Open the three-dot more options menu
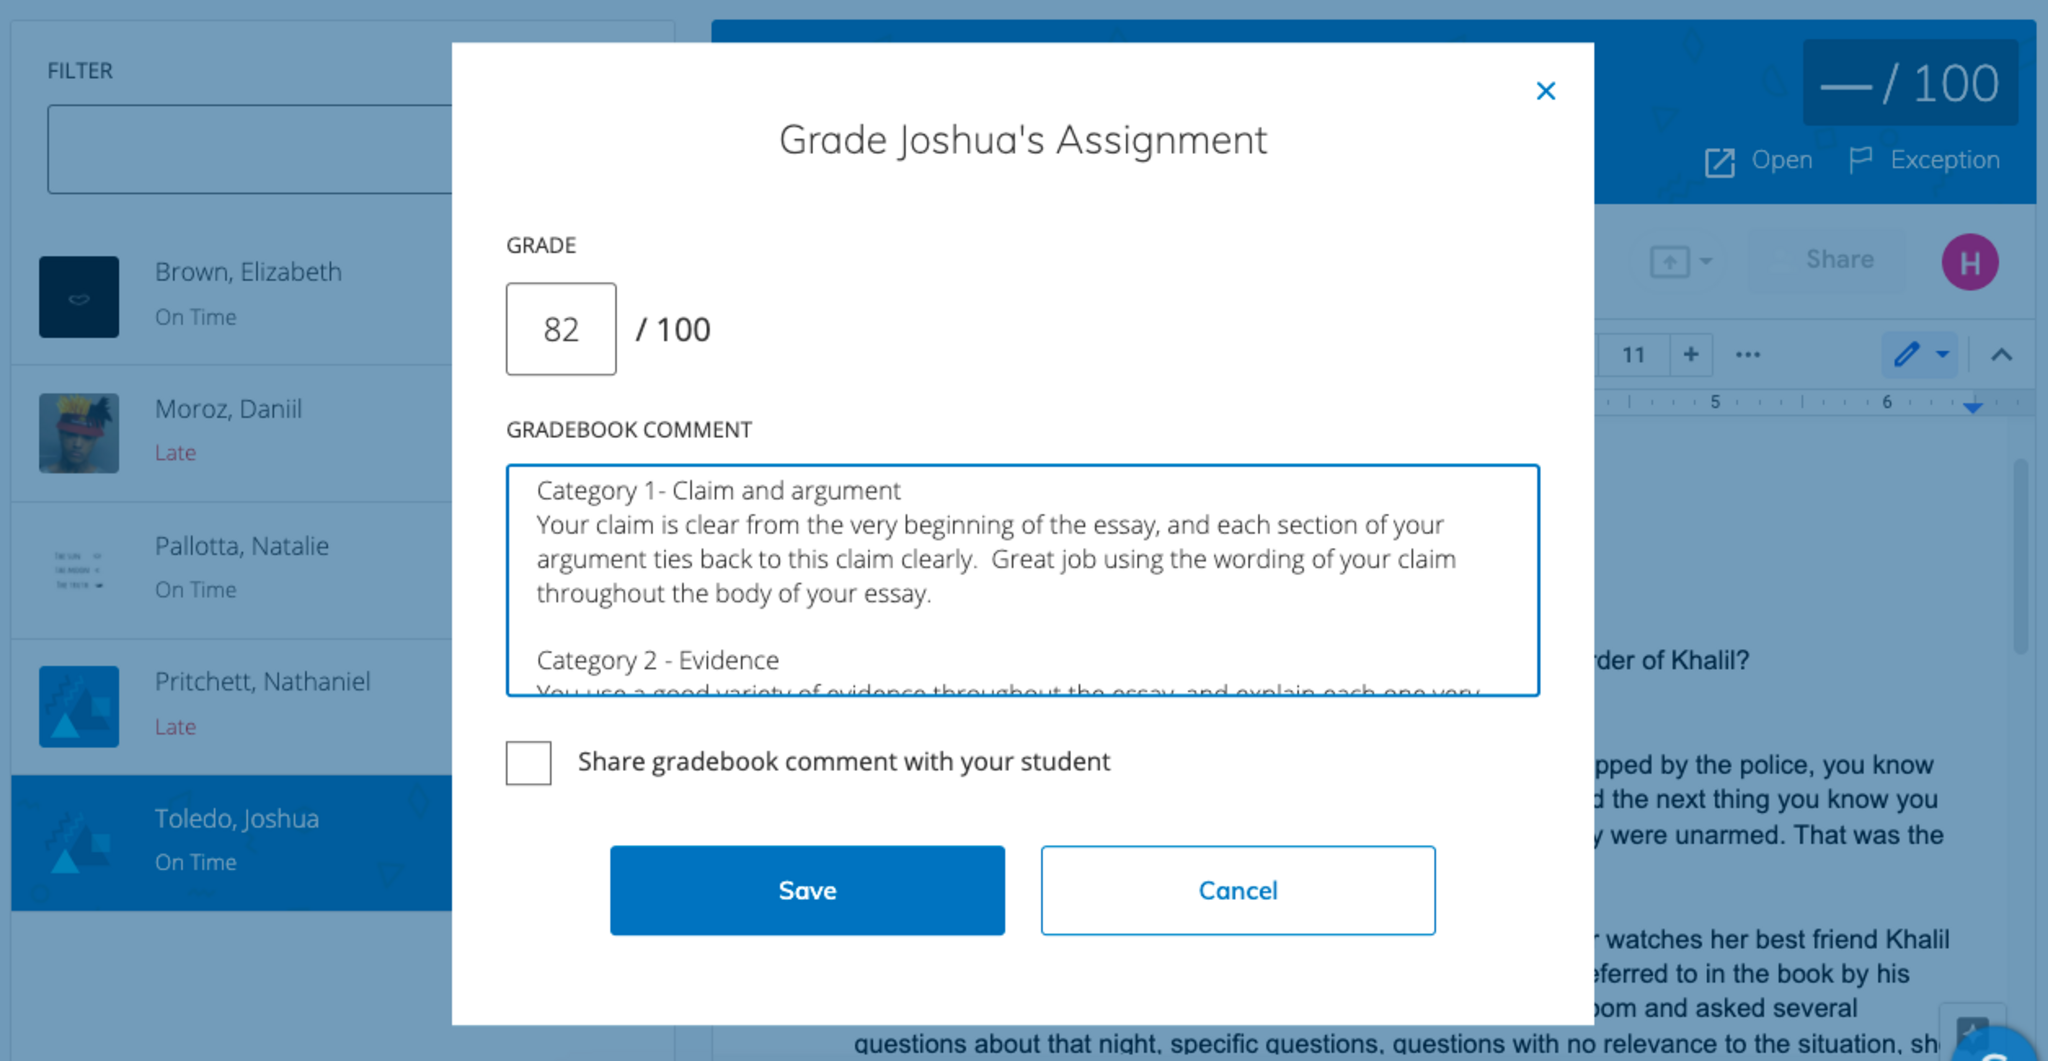The width and height of the screenshot is (2048, 1061). click(1748, 355)
